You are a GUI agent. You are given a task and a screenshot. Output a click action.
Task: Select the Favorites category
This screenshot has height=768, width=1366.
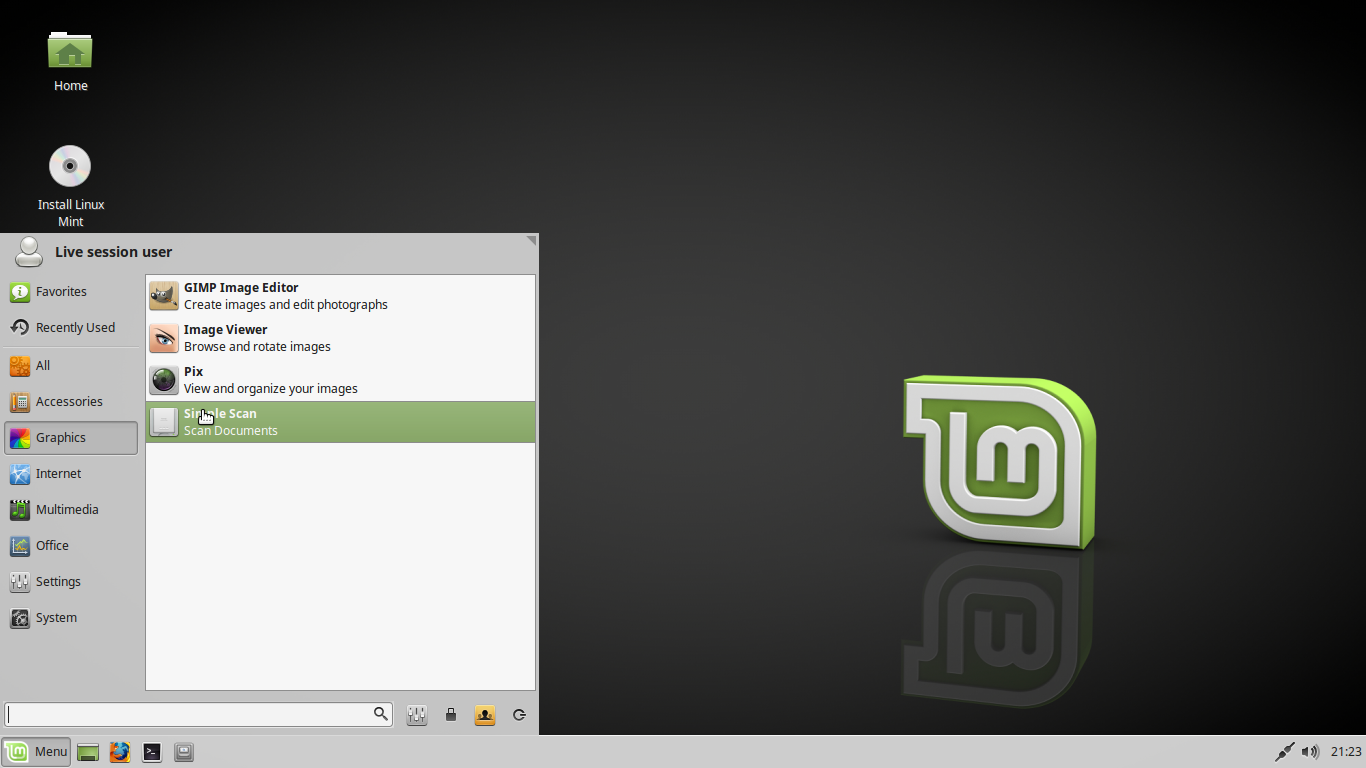[x=71, y=292]
